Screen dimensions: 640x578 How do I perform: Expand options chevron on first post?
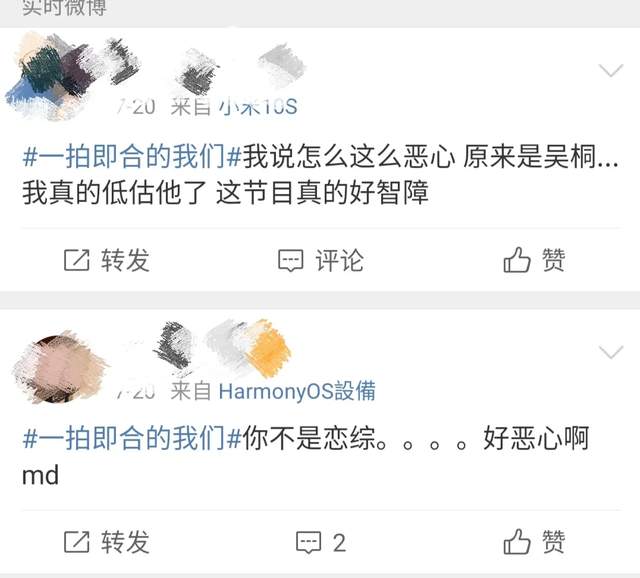click(x=611, y=71)
